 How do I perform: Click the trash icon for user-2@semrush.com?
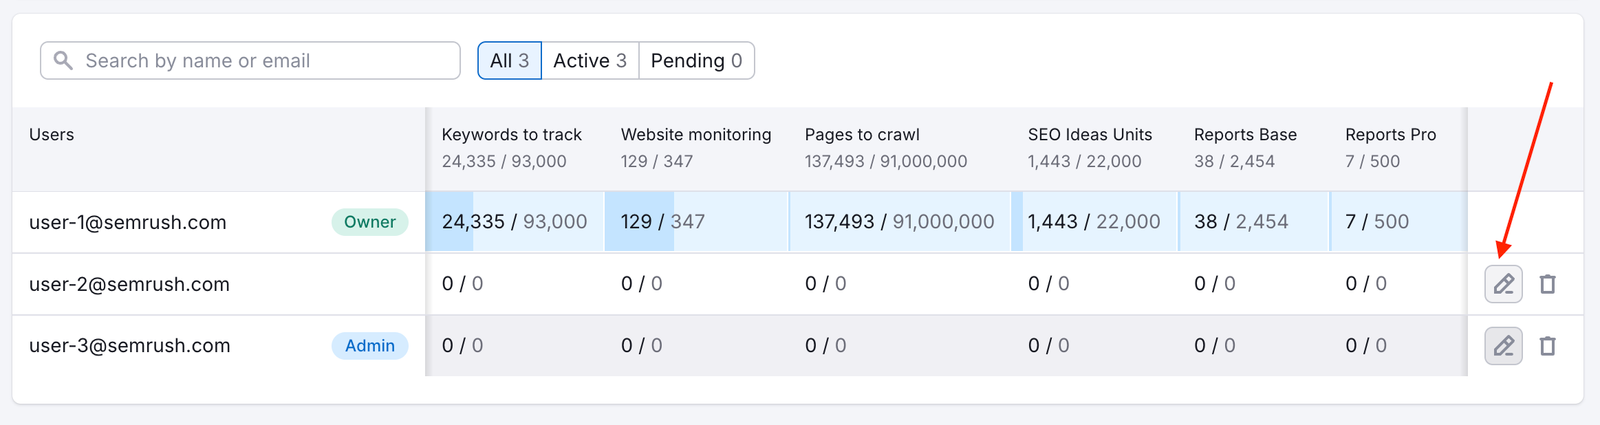pos(1547,285)
